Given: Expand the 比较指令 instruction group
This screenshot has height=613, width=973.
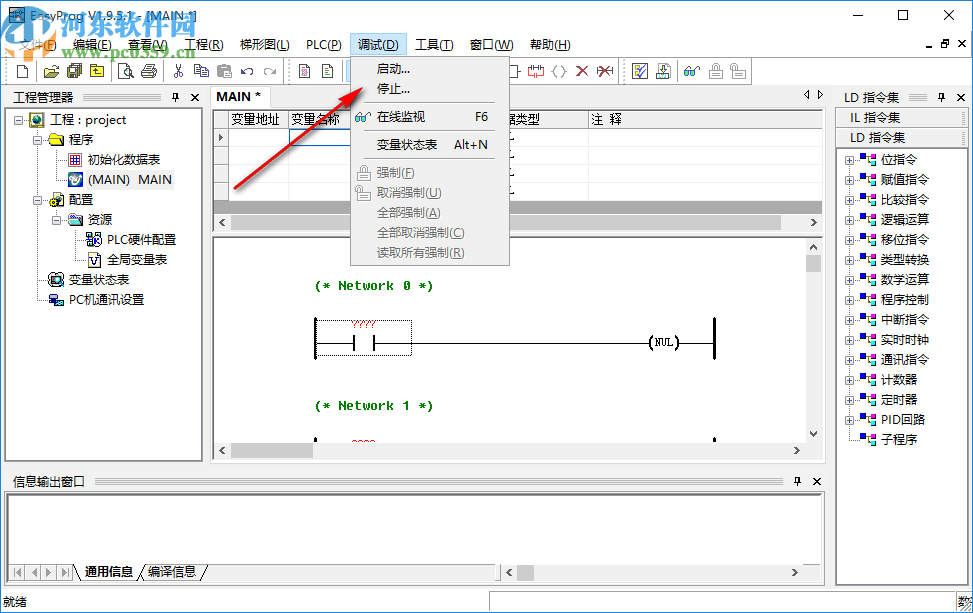Looking at the screenshot, I should pyautogui.click(x=849, y=200).
